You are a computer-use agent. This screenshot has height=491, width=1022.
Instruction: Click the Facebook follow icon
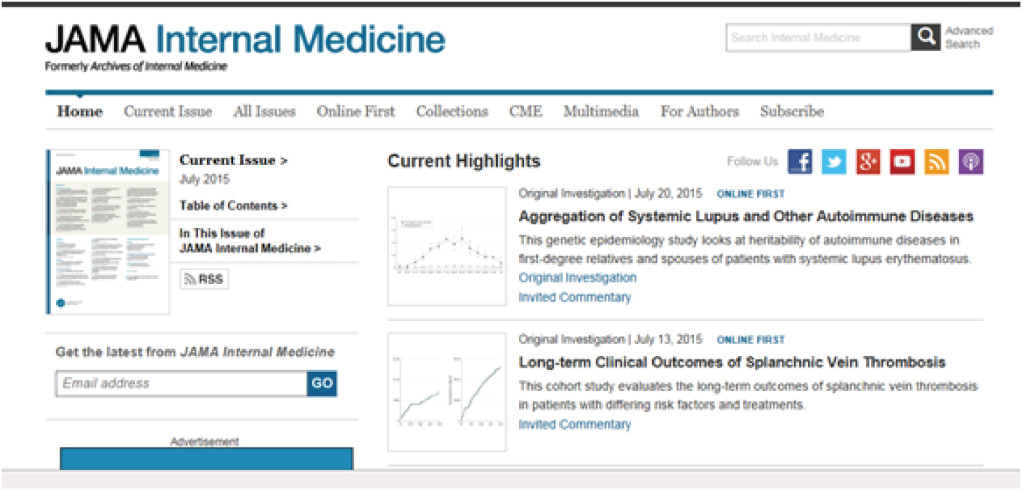pos(800,162)
